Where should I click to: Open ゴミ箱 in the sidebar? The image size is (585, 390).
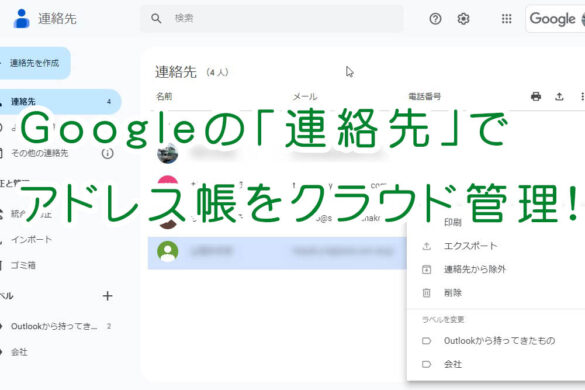point(23,265)
